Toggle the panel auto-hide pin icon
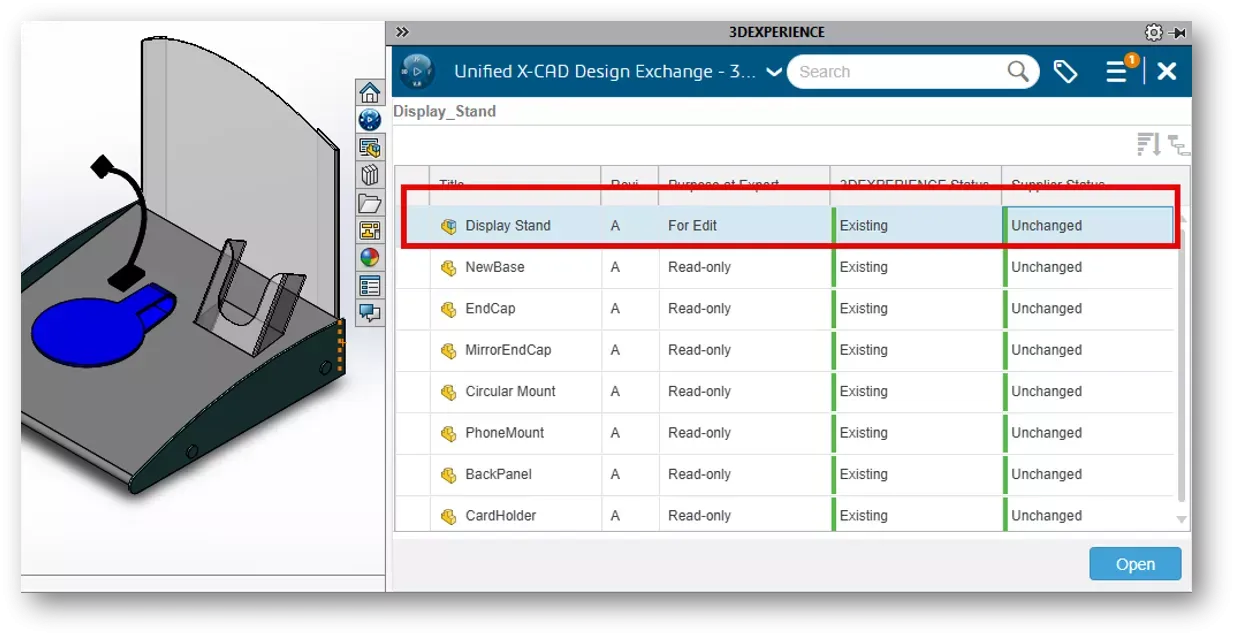The width and height of the screenshot is (1234, 635). point(1178,32)
